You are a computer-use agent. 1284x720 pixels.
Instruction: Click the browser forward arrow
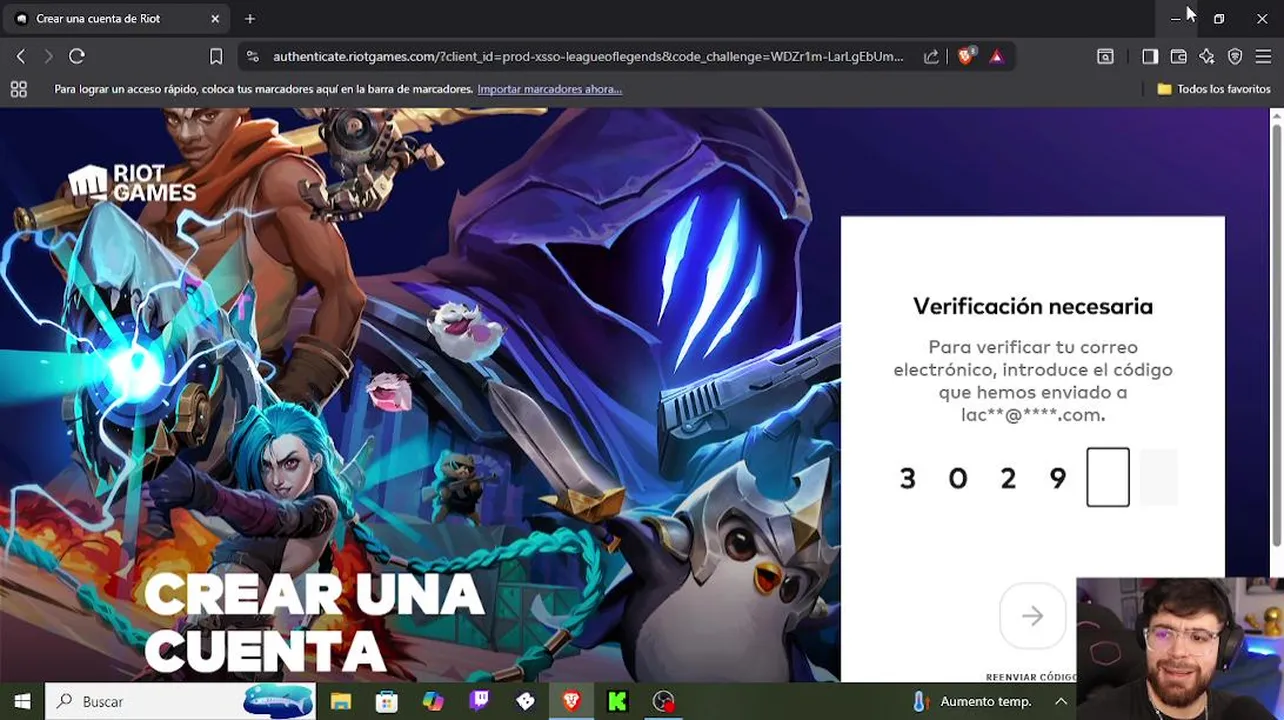[x=48, y=57]
